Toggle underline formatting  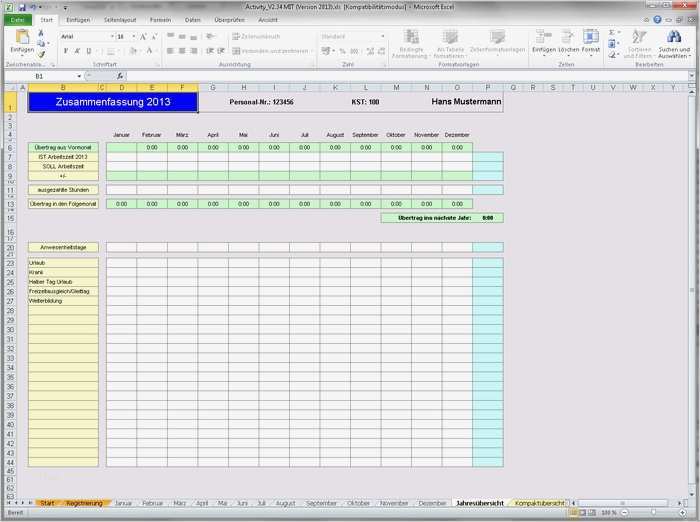tap(89, 51)
